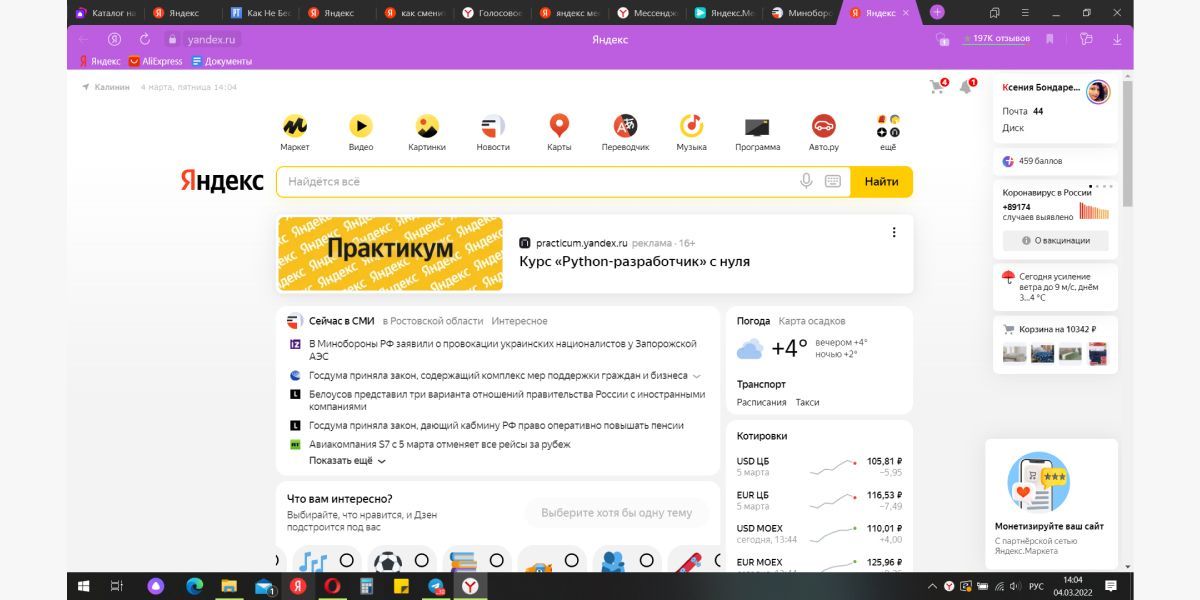Image resolution: width=1200 pixels, height=600 pixels.
Task: Show hidden system tray icons chevron
Action: click(x=932, y=586)
